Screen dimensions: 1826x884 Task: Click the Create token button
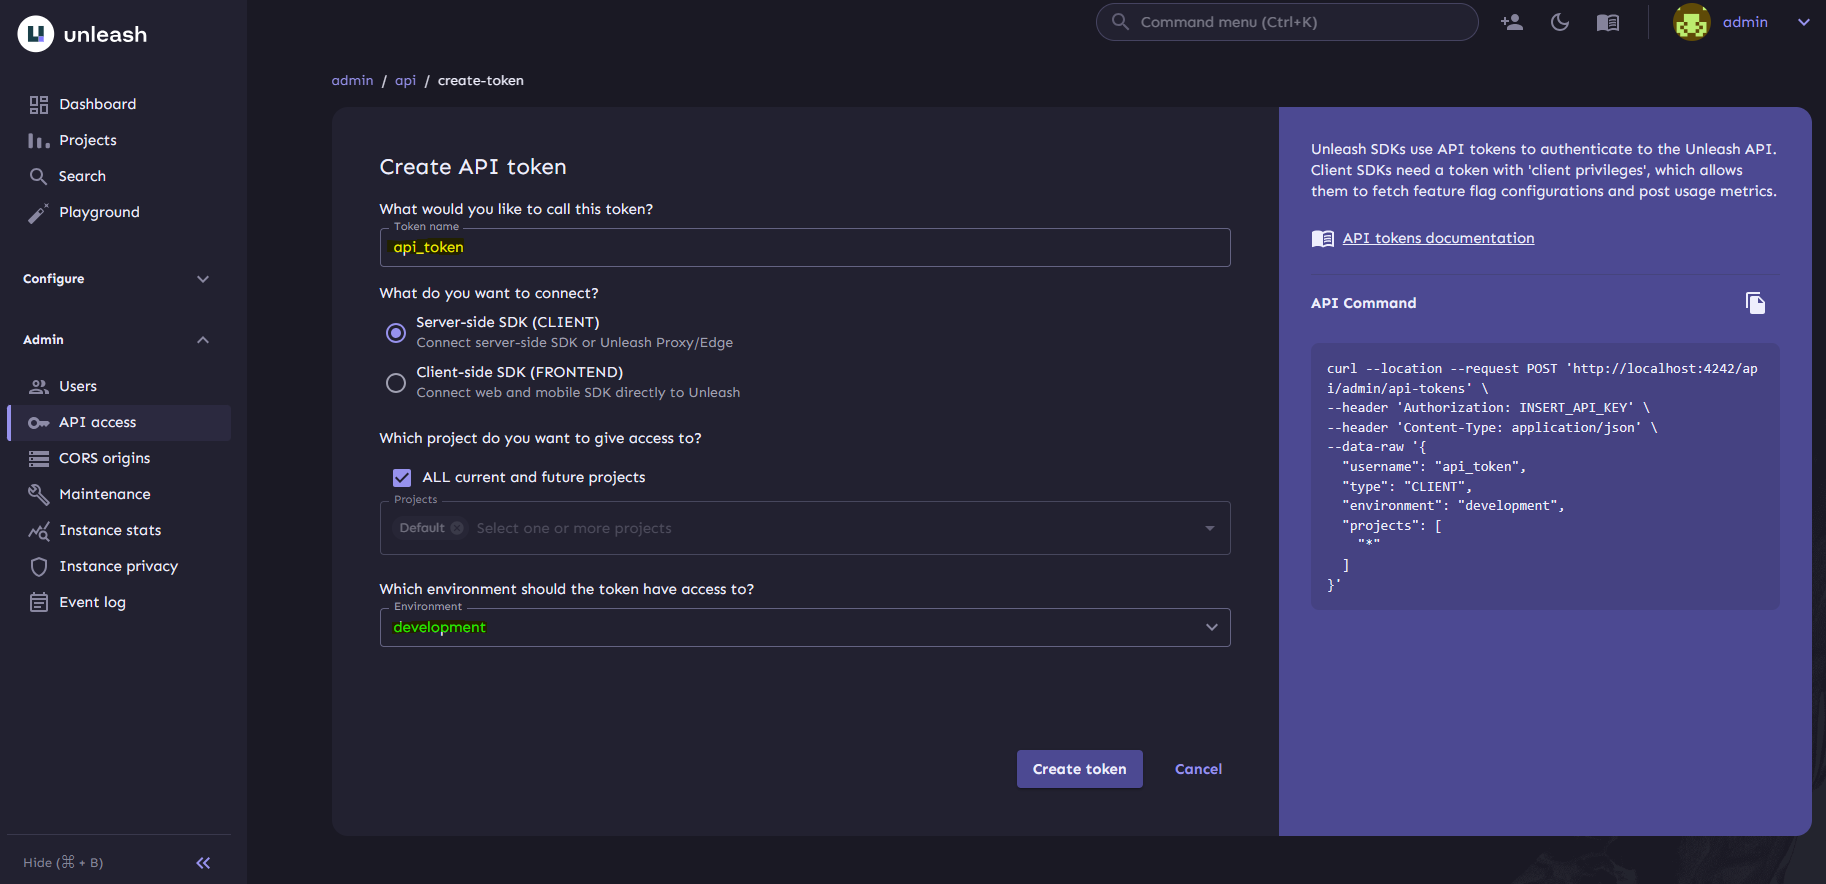(x=1079, y=769)
